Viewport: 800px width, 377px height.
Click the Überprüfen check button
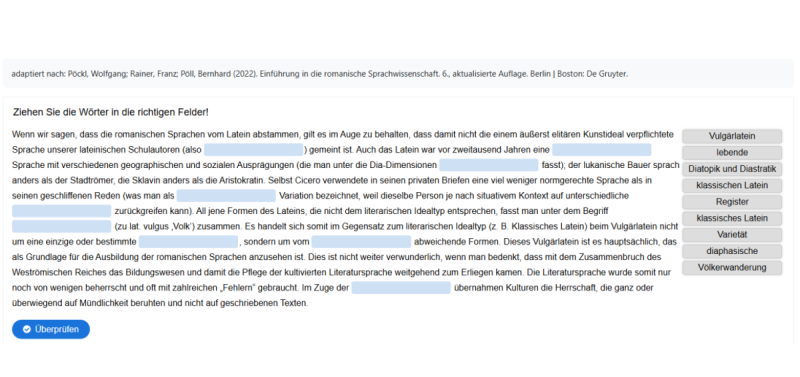[51, 329]
